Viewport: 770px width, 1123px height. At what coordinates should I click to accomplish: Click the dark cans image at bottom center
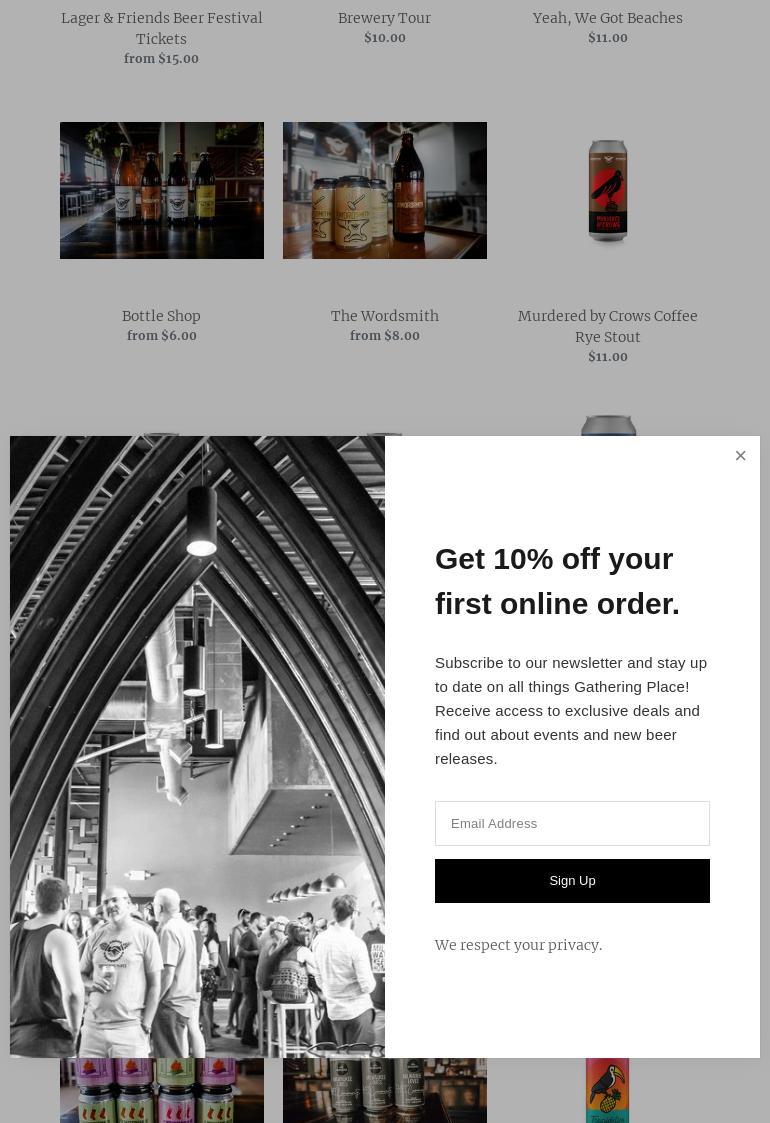tap(385, 1090)
